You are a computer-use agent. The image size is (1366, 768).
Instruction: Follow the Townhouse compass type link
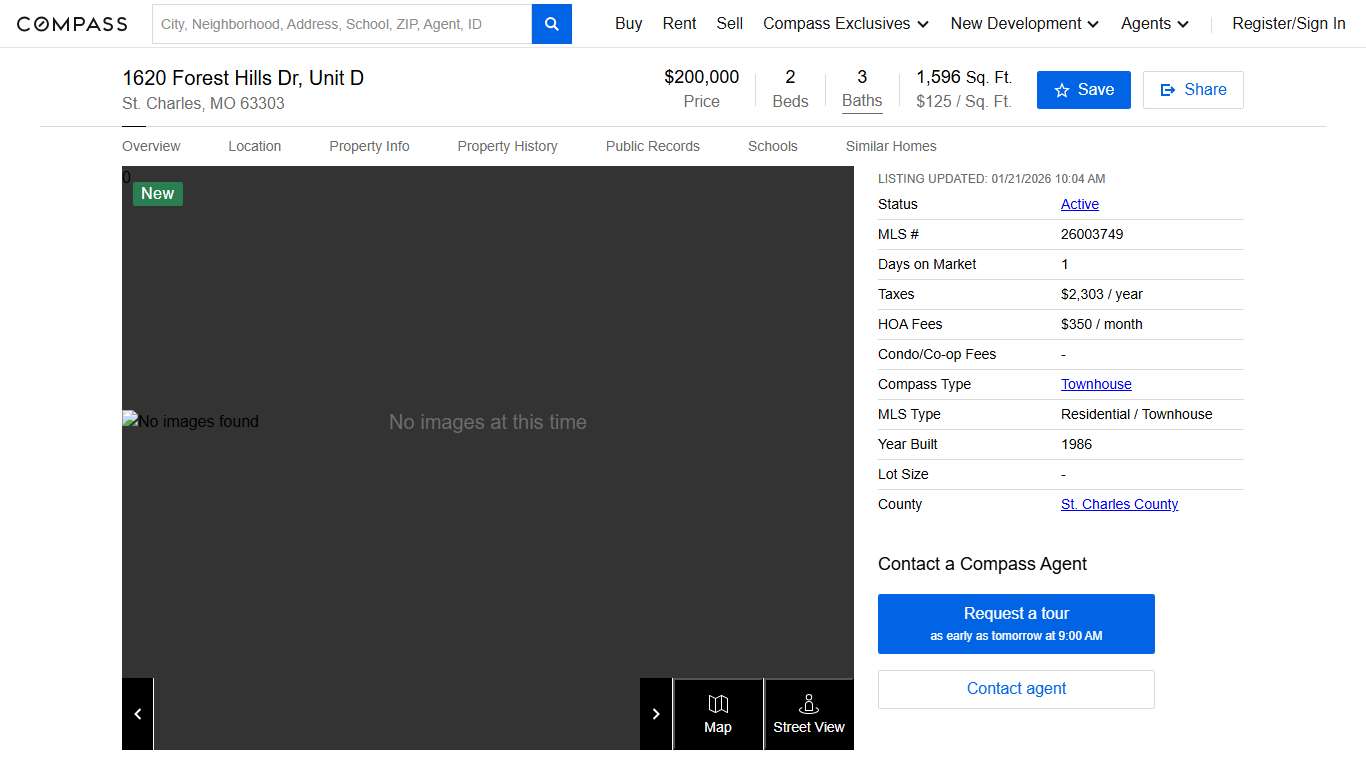[1096, 384]
